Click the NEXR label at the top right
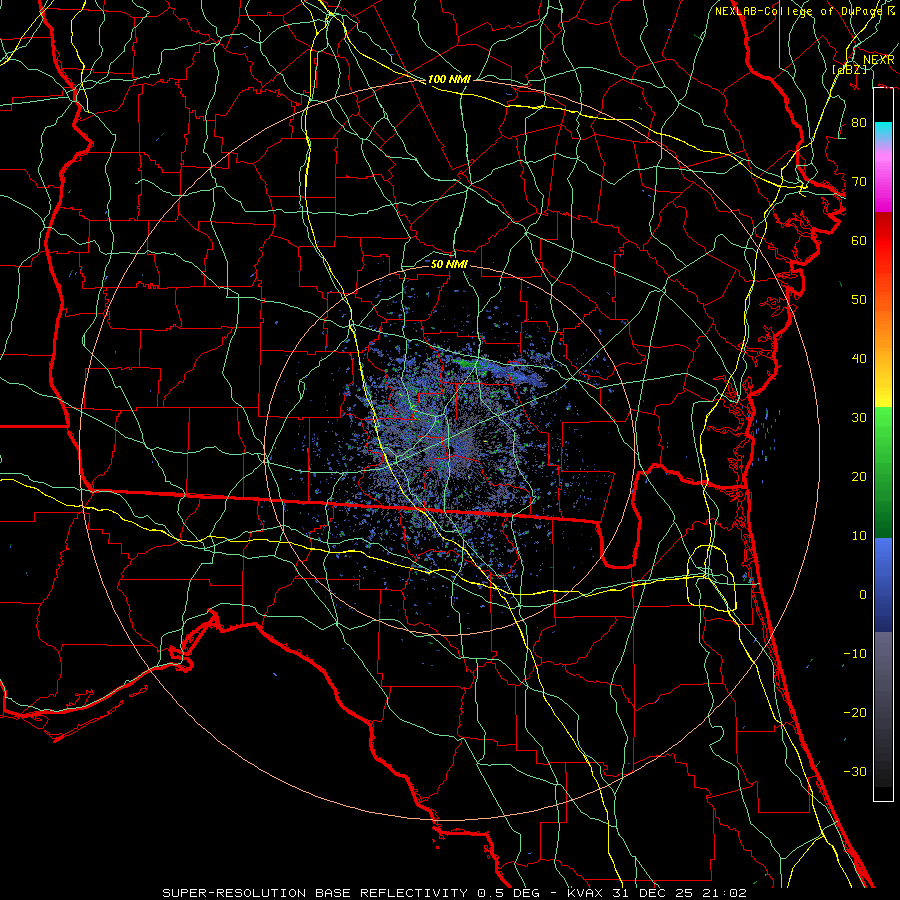This screenshot has width=900, height=900. pyautogui.click(x=879, y=60)
